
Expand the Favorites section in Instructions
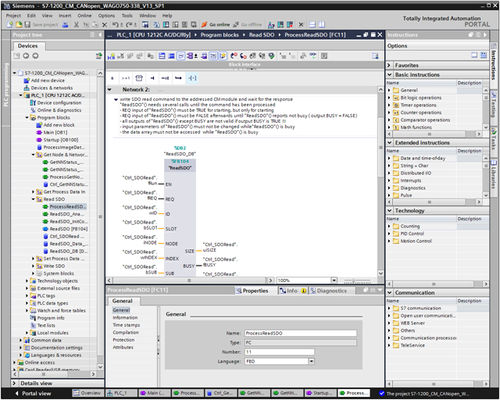[x=389, y=65]
